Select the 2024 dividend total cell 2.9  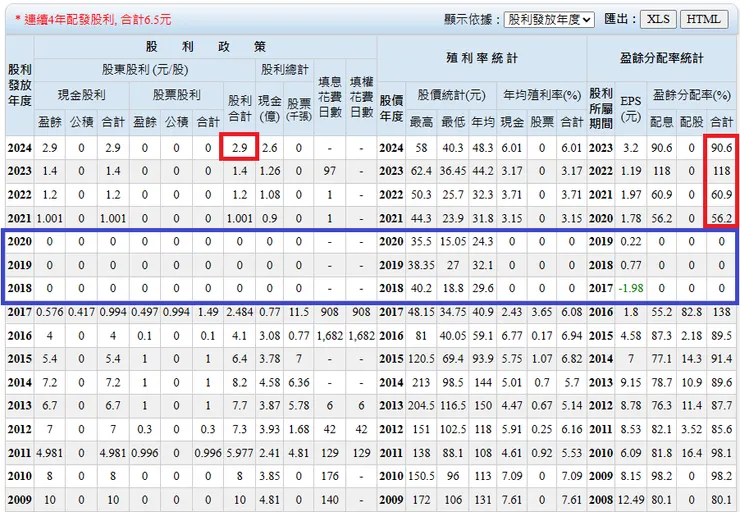tap(240, 148)
